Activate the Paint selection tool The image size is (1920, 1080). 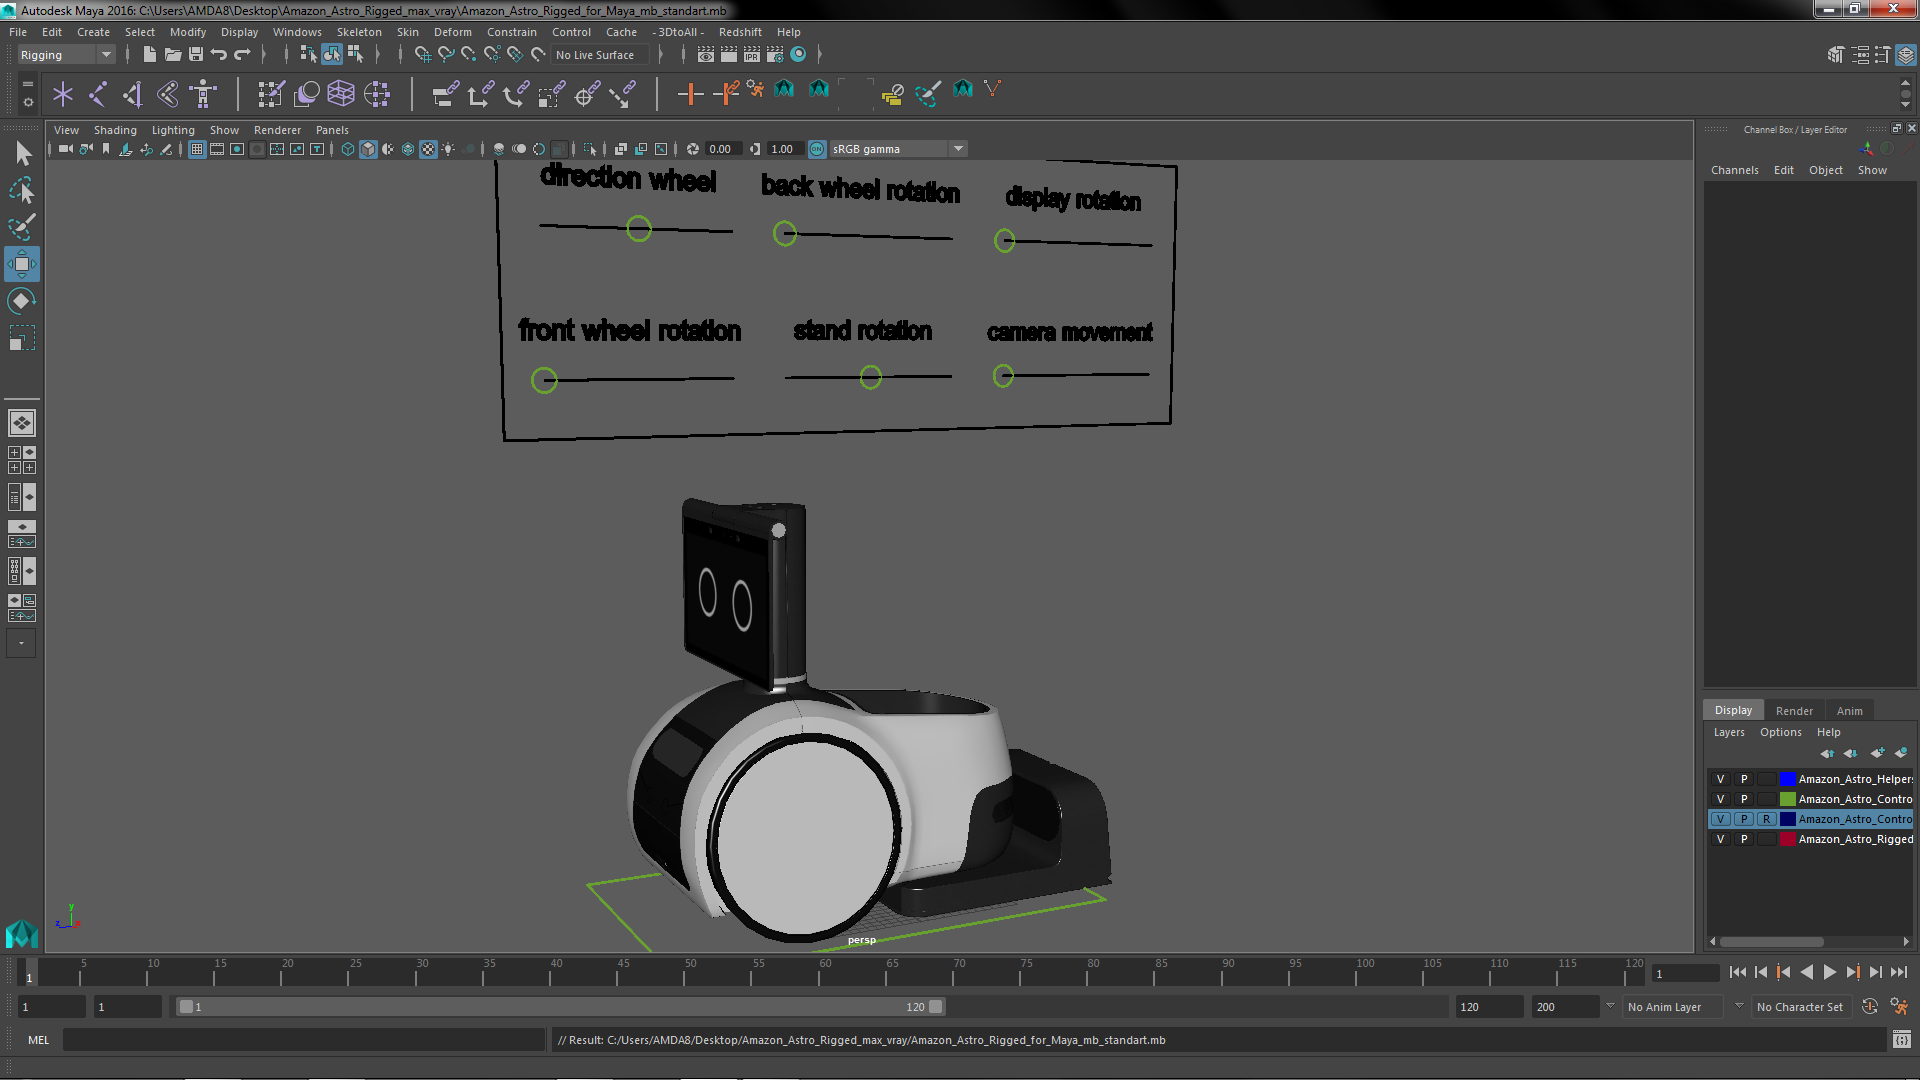(x=22, y=227)
